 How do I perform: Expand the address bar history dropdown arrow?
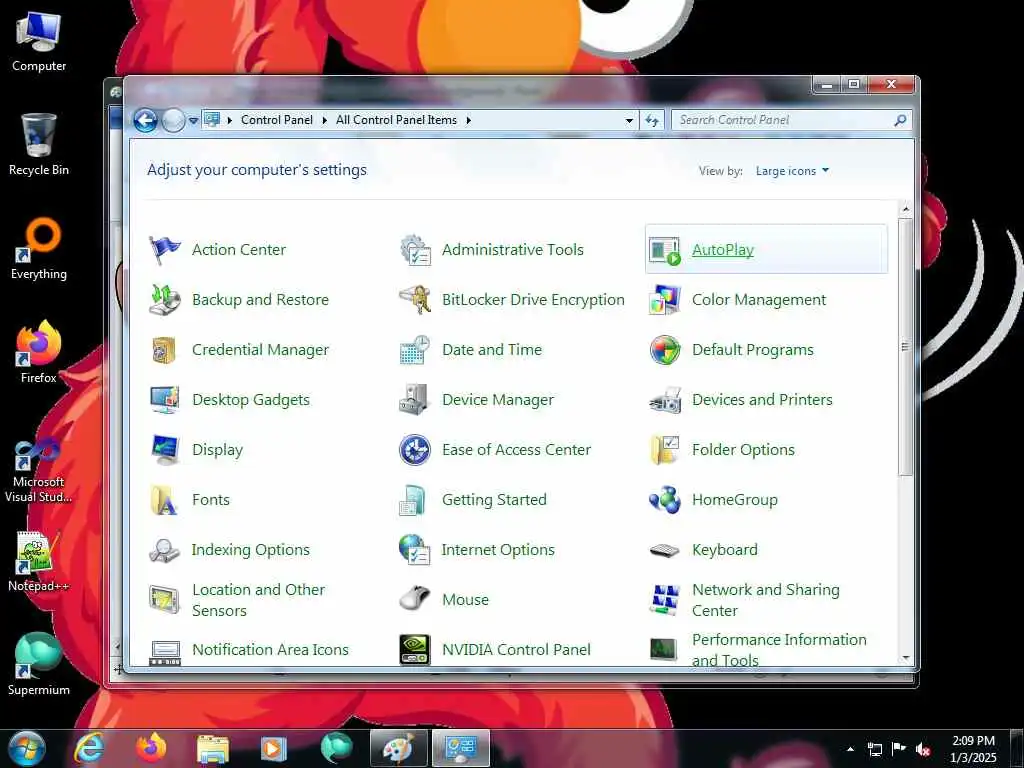click(629, 120)
